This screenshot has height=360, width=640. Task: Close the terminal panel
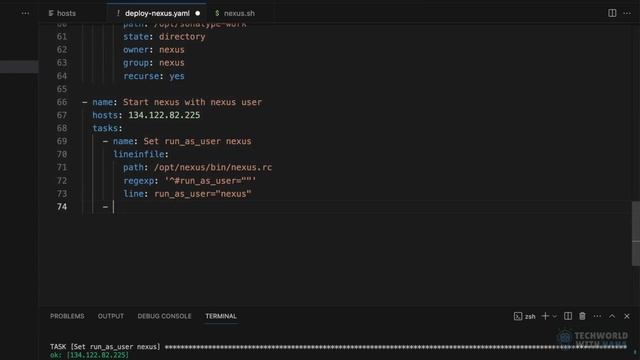pos(627,316)
